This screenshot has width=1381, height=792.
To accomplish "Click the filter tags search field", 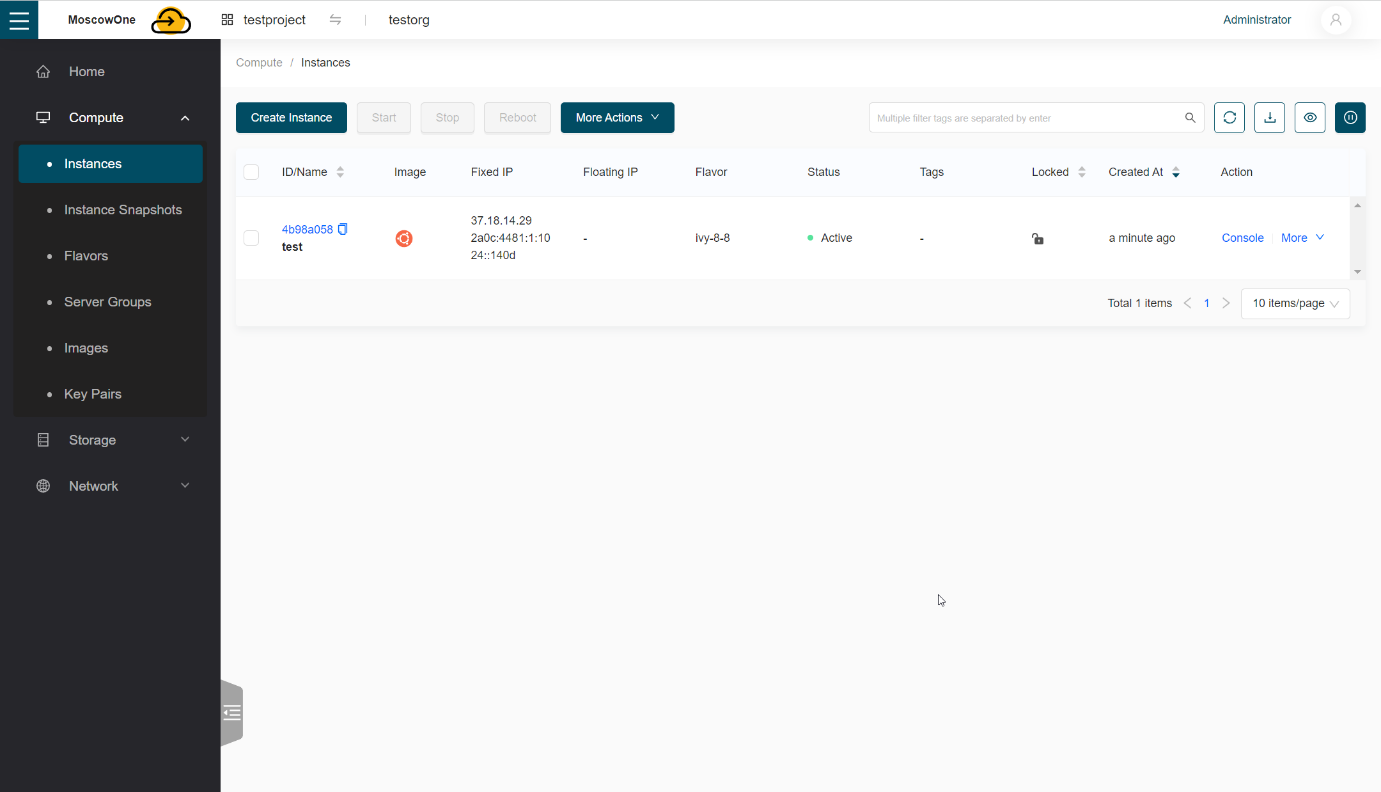I will click(x=1025, y=118).
